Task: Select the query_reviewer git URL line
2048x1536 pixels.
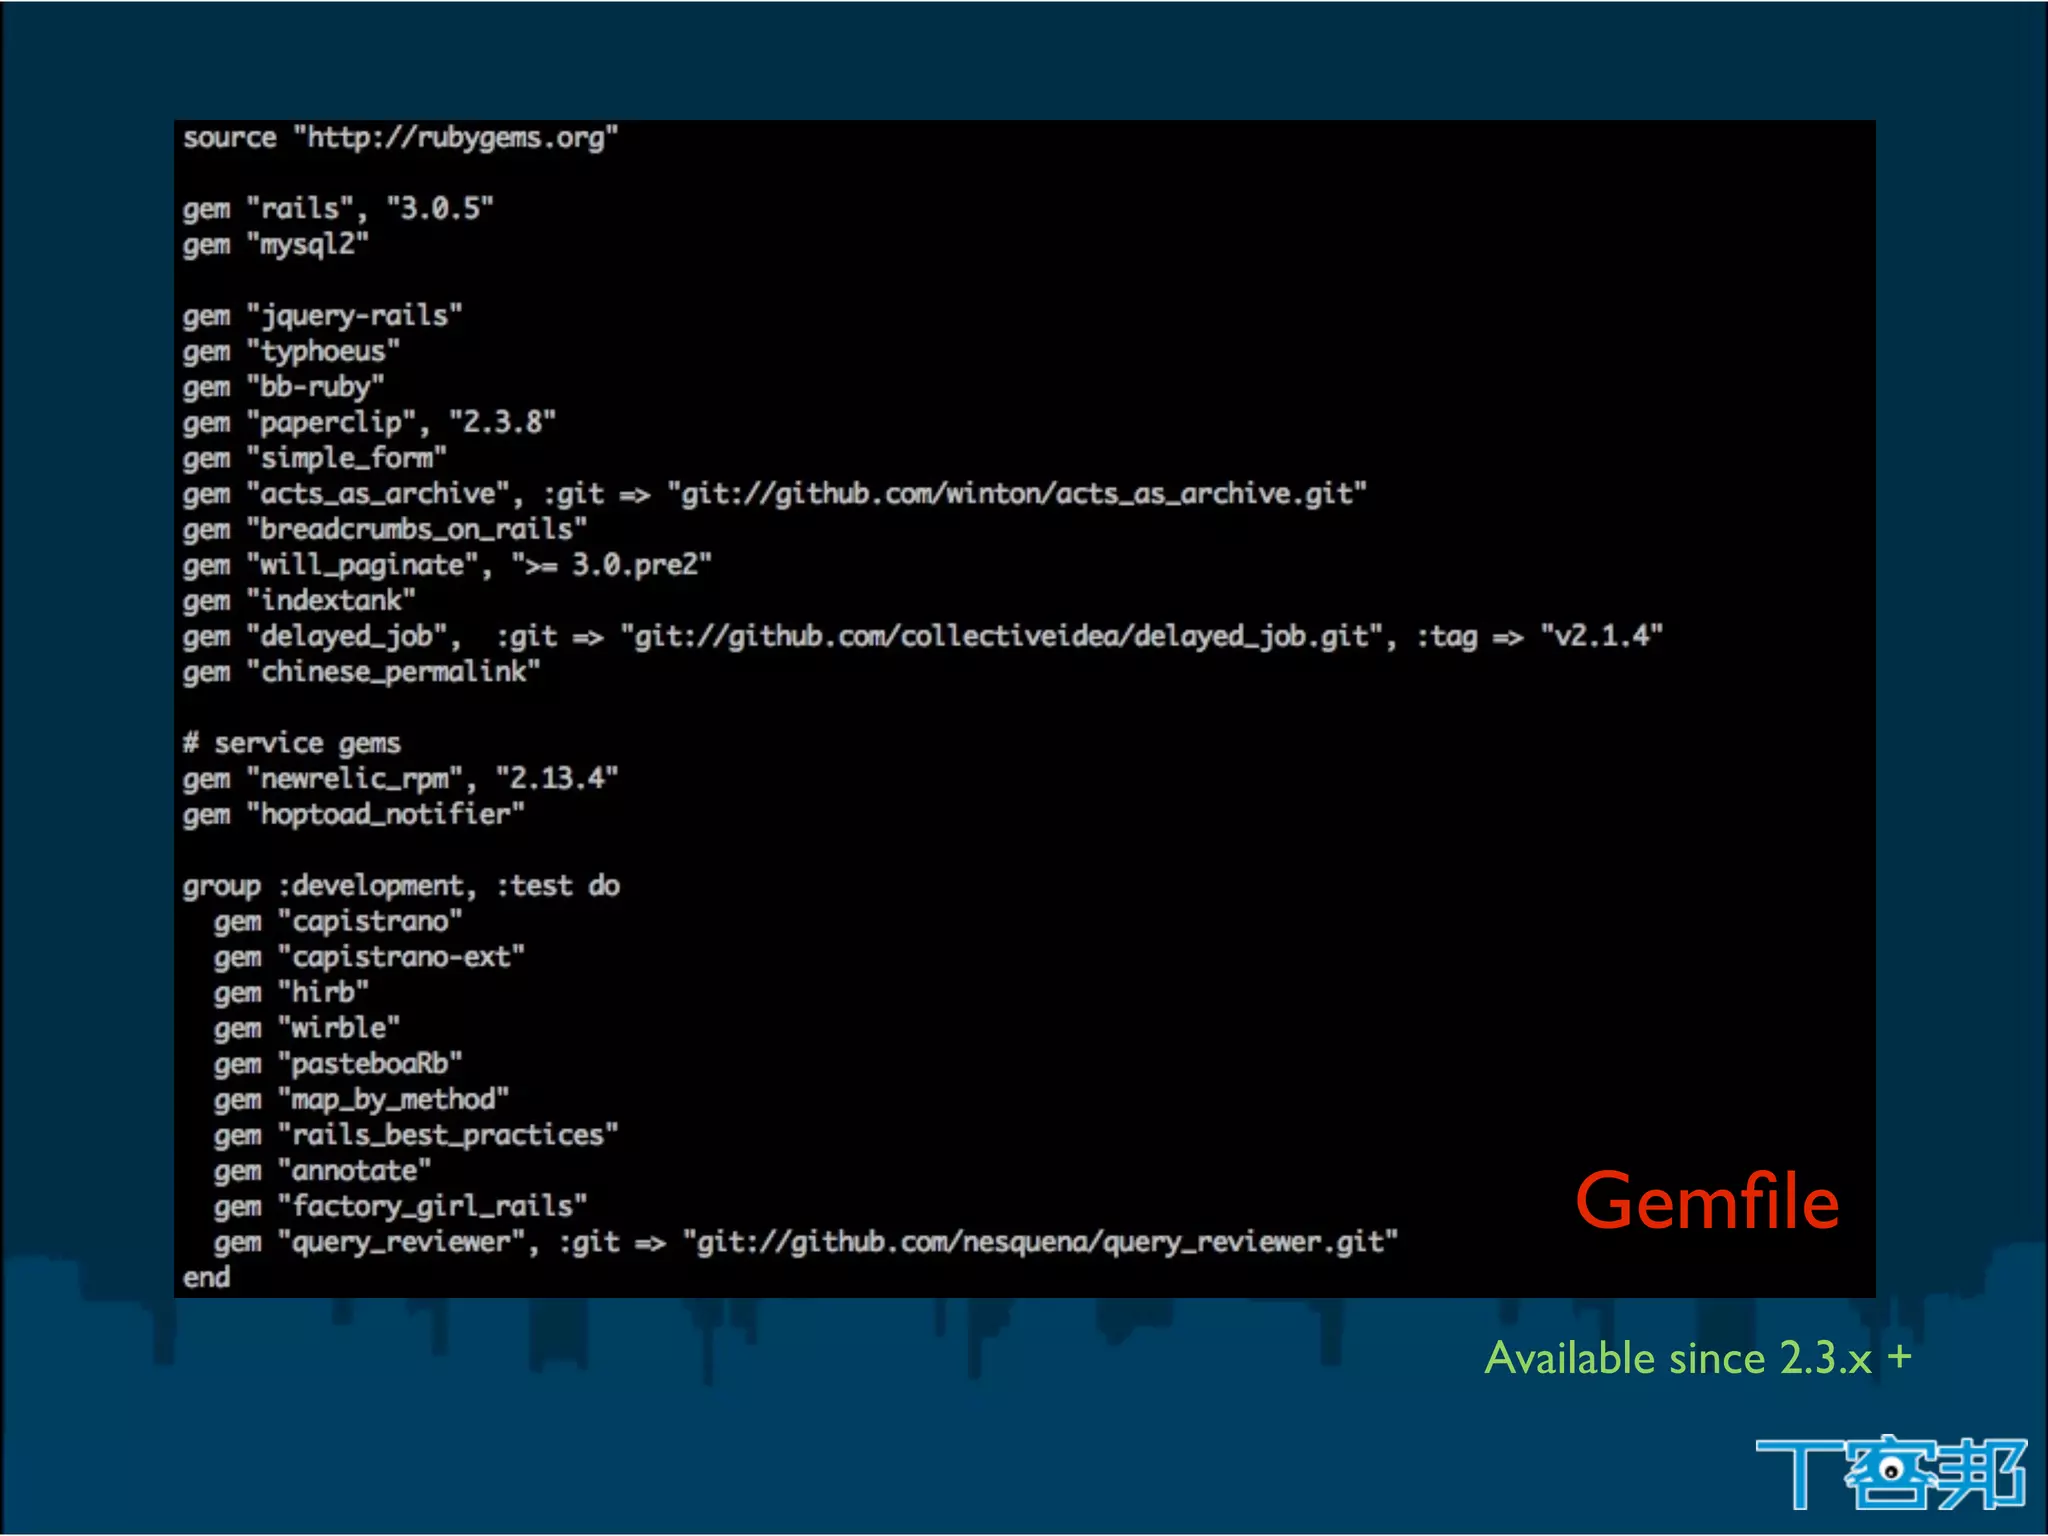Action: 806,1243
